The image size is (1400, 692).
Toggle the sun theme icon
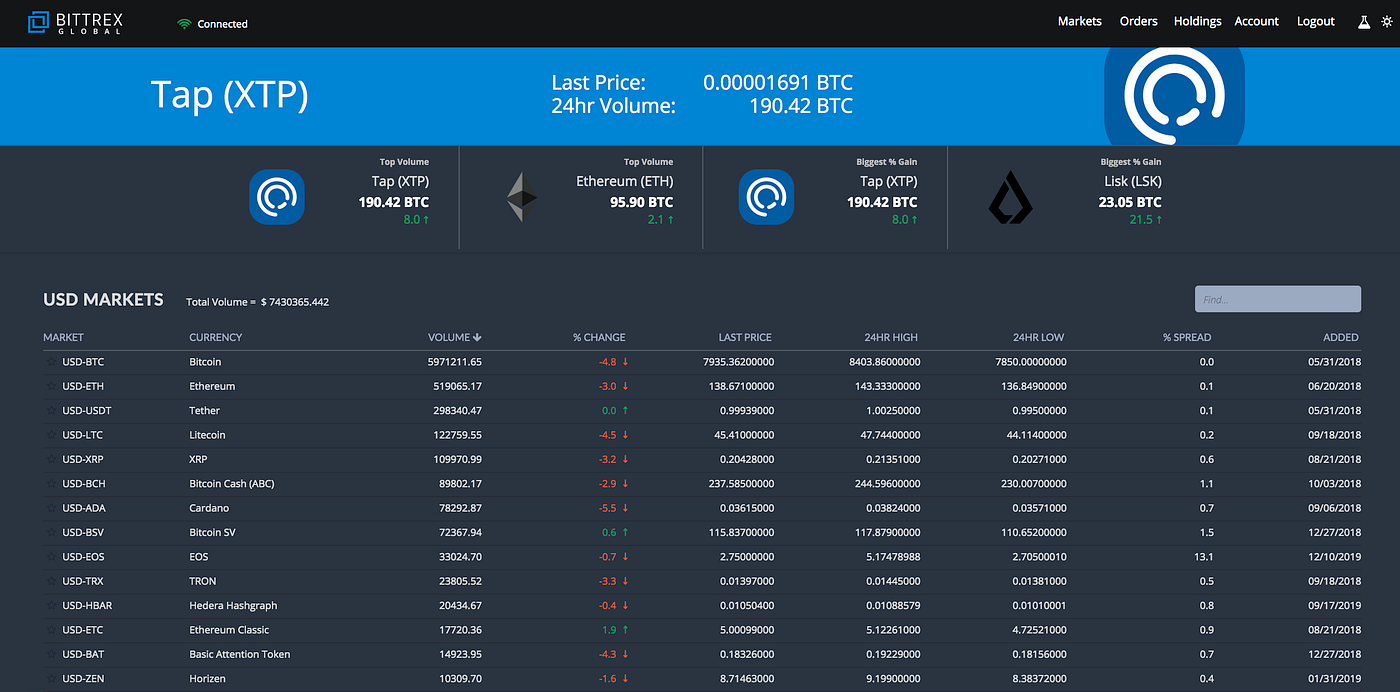(1385, 21)
